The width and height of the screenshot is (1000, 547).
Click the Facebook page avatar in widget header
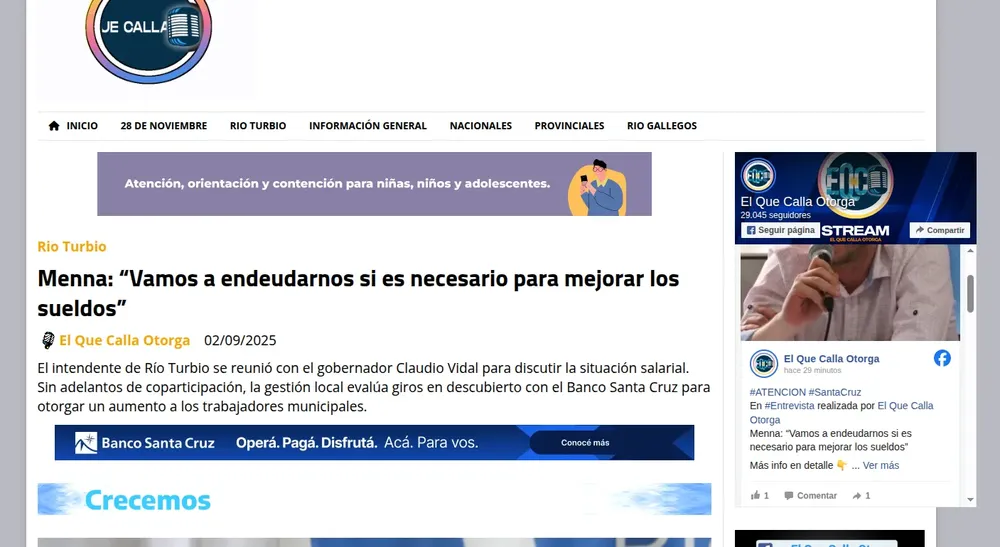(x=758, y=175)
